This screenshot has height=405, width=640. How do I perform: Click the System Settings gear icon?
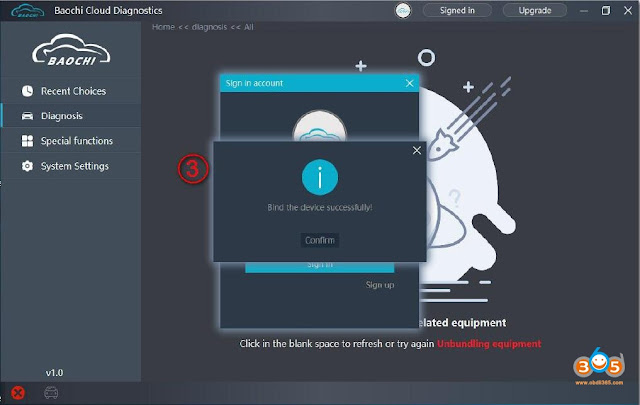[x=27, y=166]
